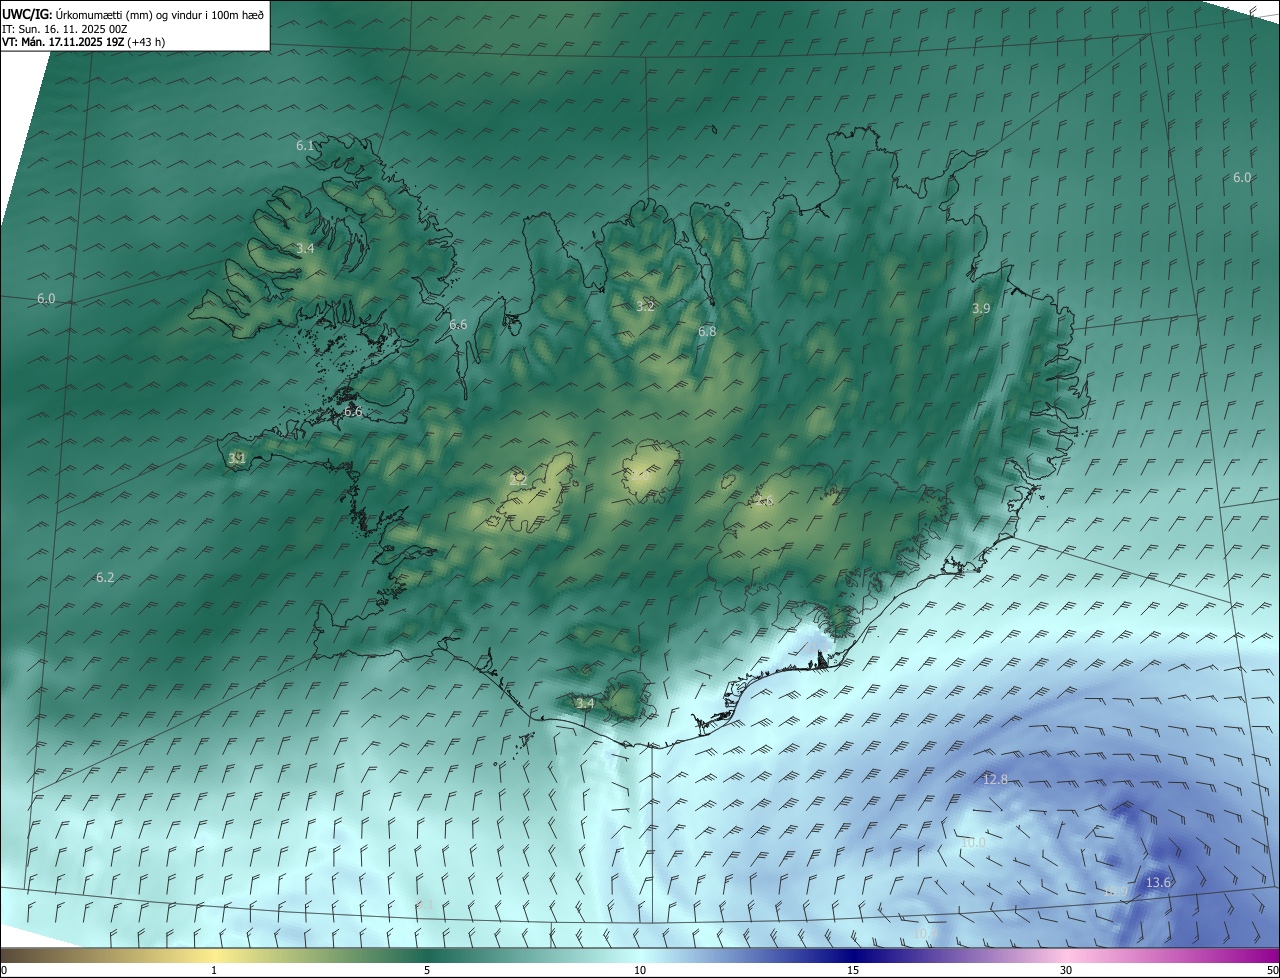The width and height of the screenshot is (1280, 978).
Task: Click the 13.6 value in the purple area
Action: point(1158,882)
